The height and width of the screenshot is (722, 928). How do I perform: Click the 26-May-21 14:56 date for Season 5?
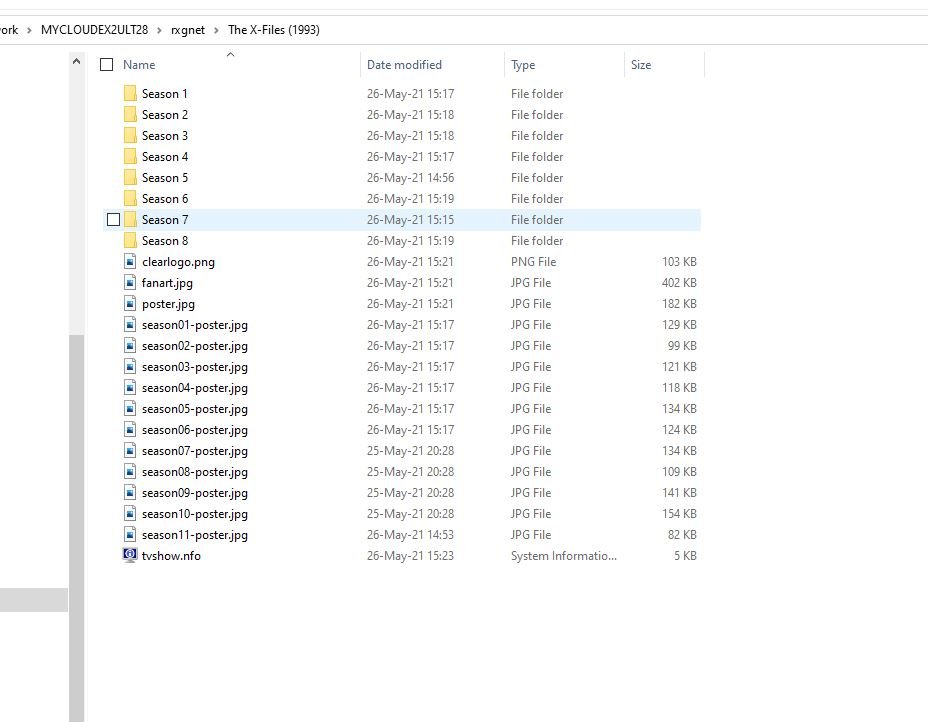pos(410,178)
